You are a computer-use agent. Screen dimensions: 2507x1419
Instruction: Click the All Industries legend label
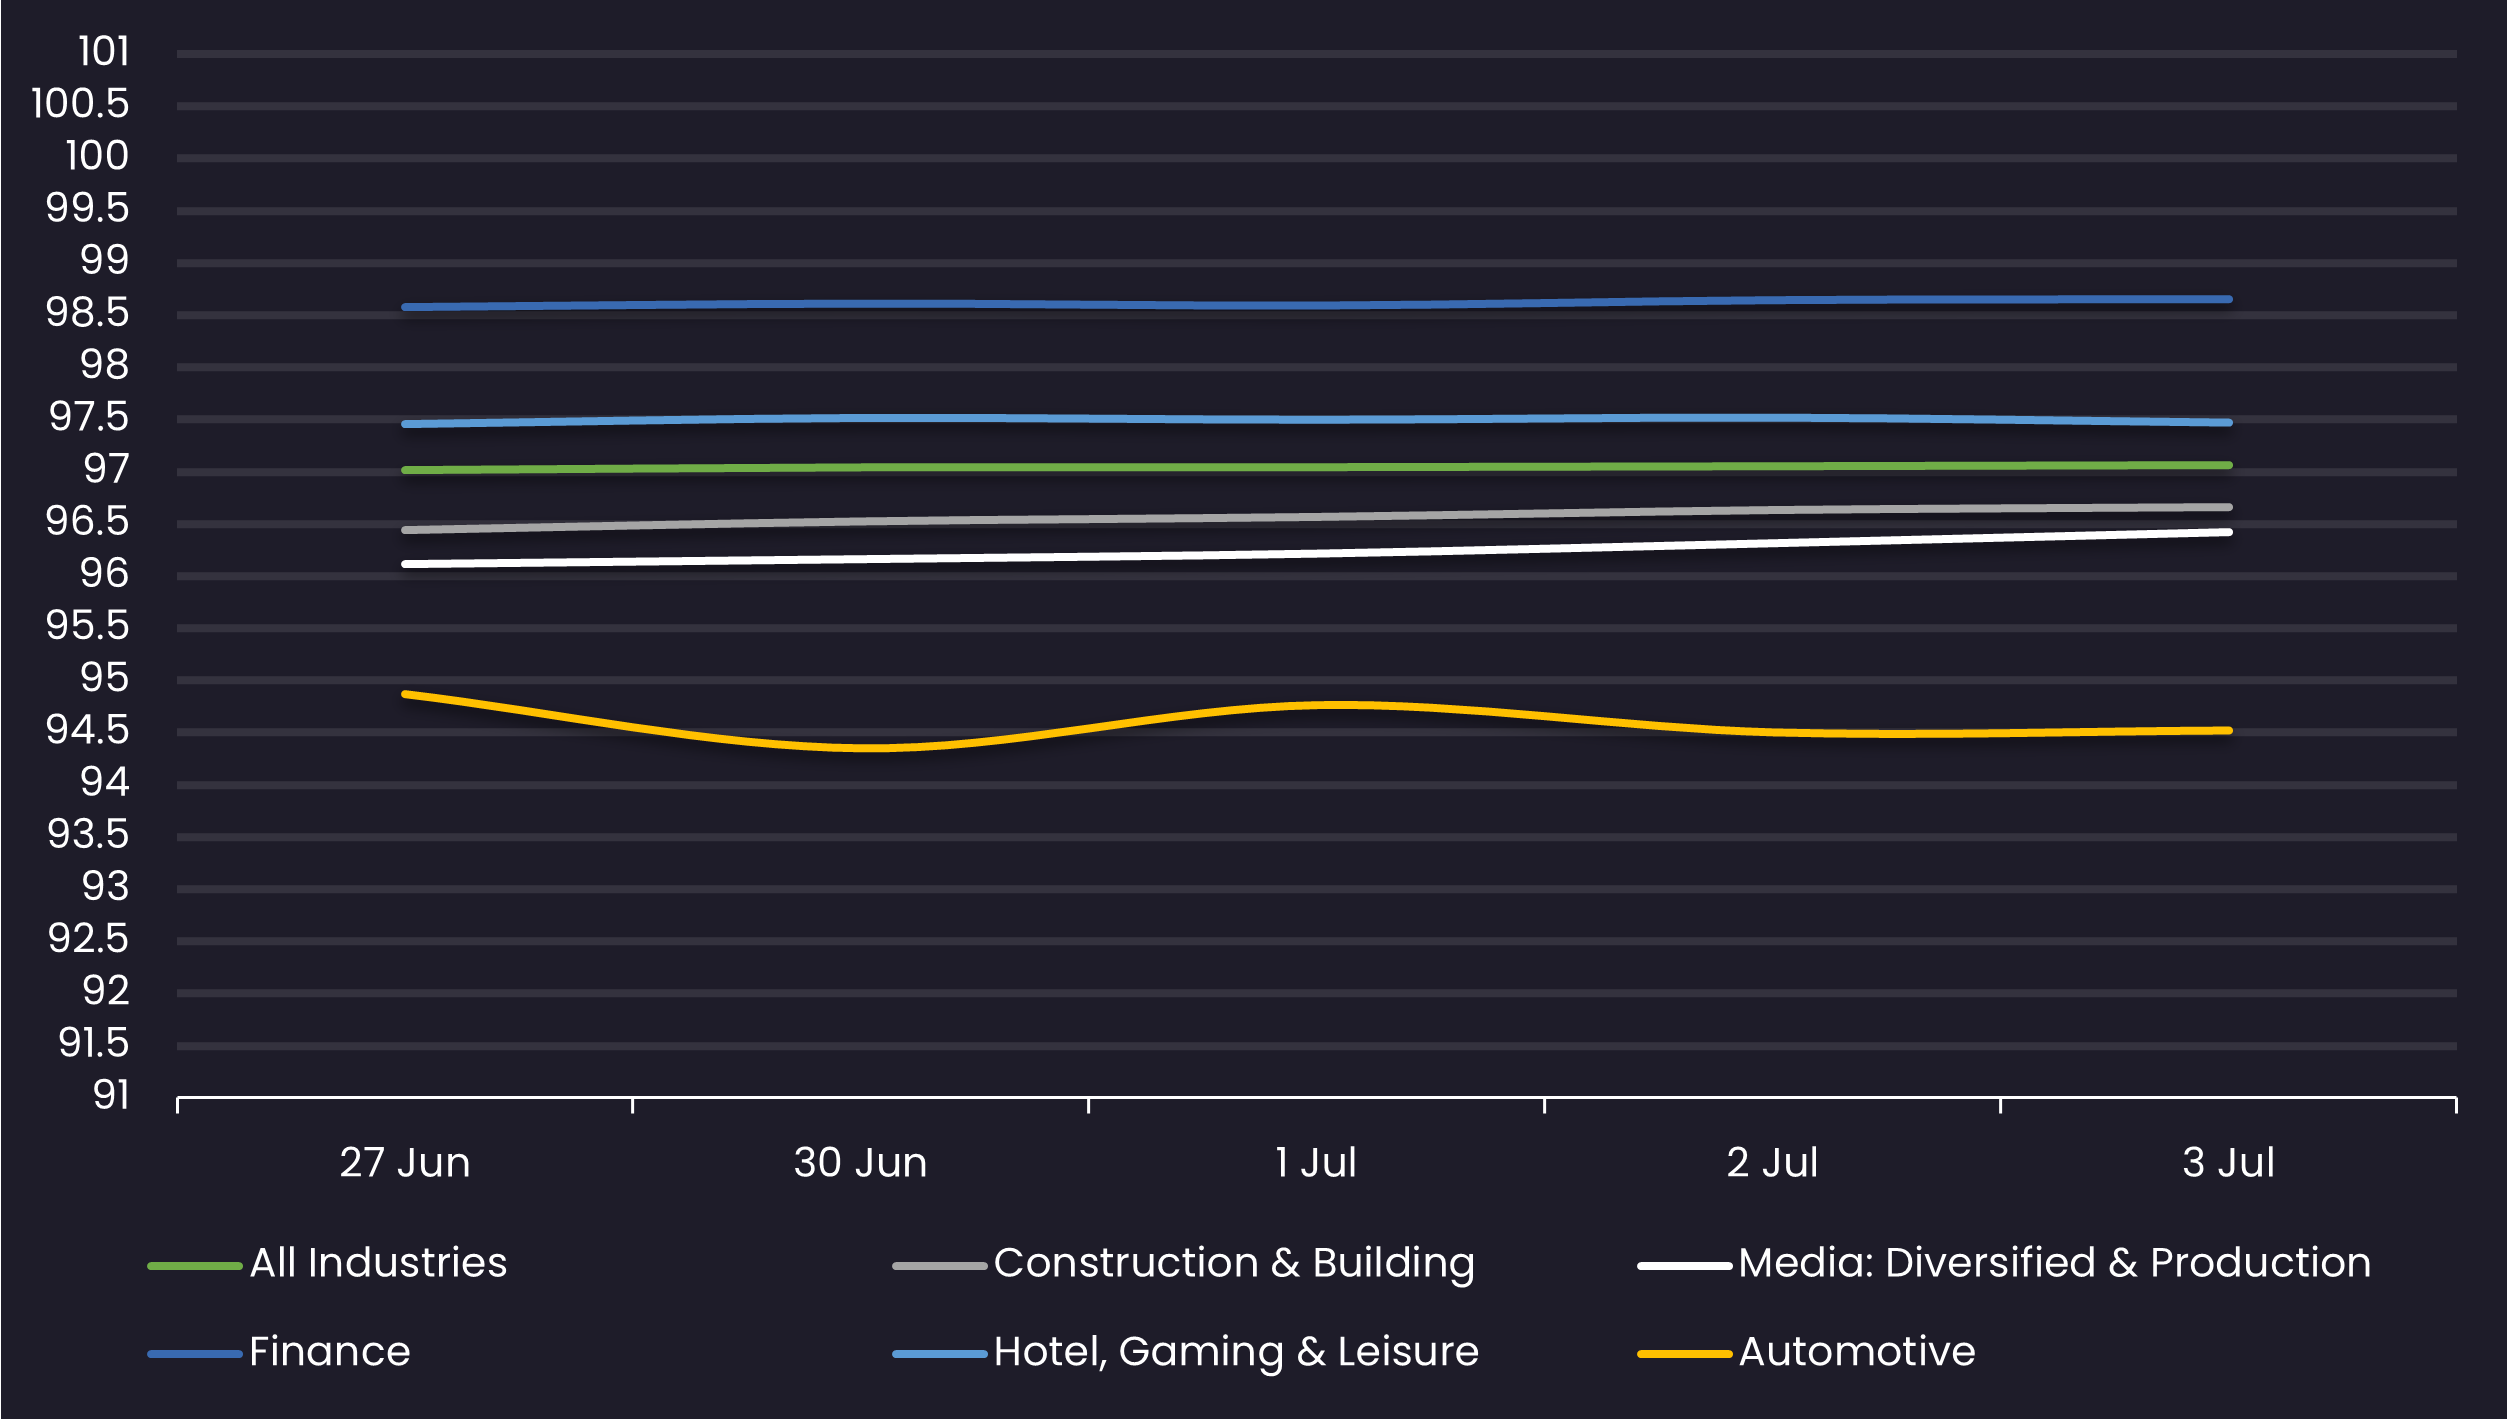[378, 1263]
